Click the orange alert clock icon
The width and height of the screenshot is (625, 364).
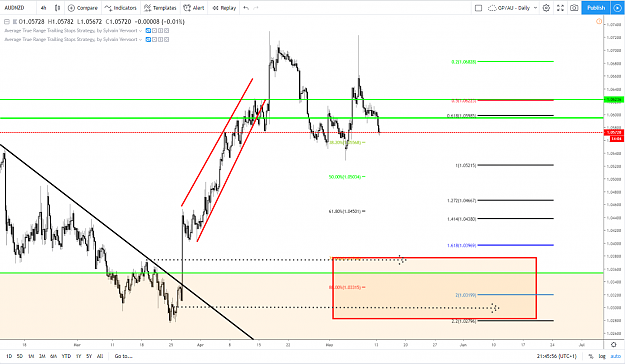tap(599, 22)
